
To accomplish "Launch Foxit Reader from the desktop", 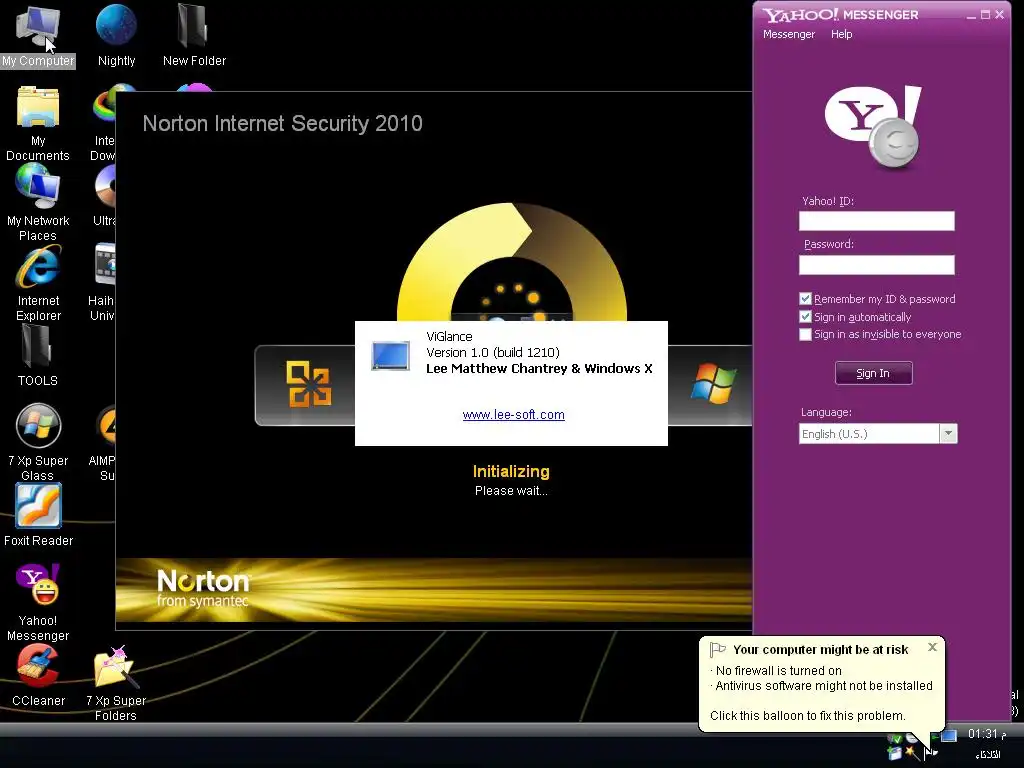I will tap(38, 515).
